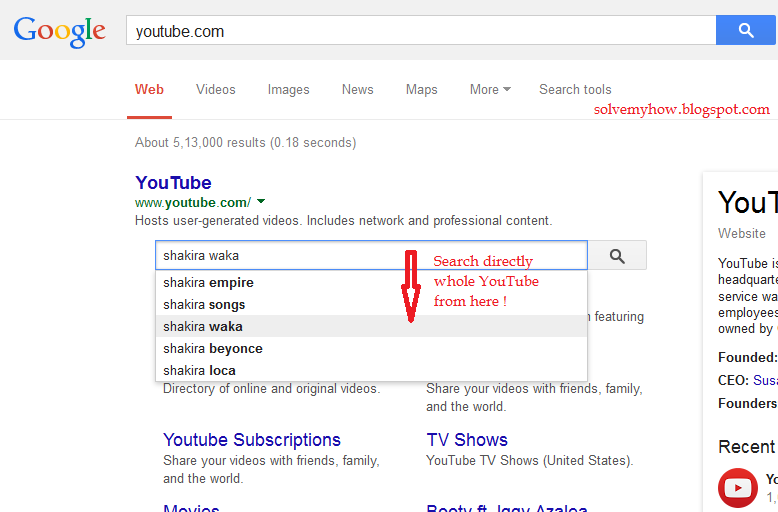Expand the green arrow beside www.youtube.com
Viewport: 778px width, 512px height.
261,202
